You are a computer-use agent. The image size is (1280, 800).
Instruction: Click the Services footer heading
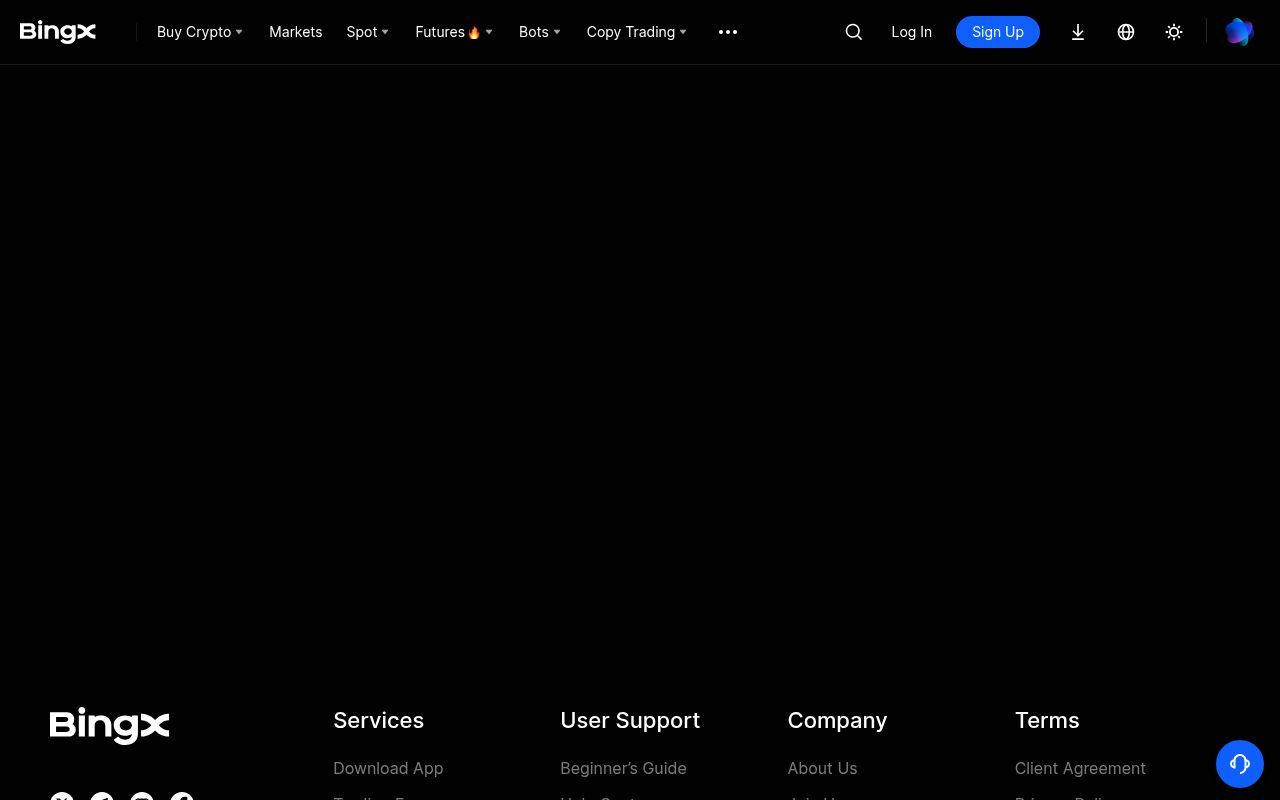[x=378, y=720]
